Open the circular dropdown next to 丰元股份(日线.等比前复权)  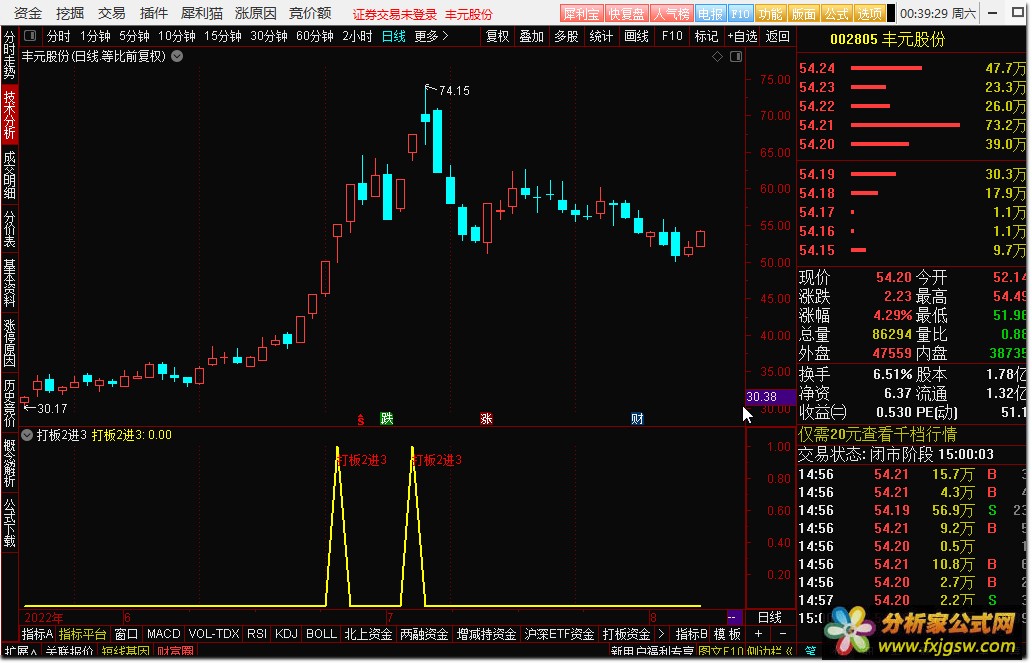(177, 57)
